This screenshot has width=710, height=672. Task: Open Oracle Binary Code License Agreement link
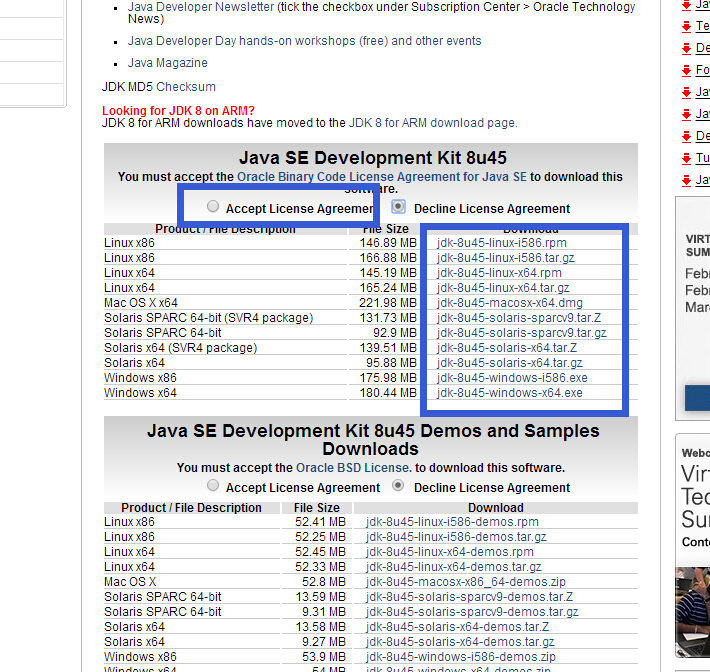(x=382, y=177)
